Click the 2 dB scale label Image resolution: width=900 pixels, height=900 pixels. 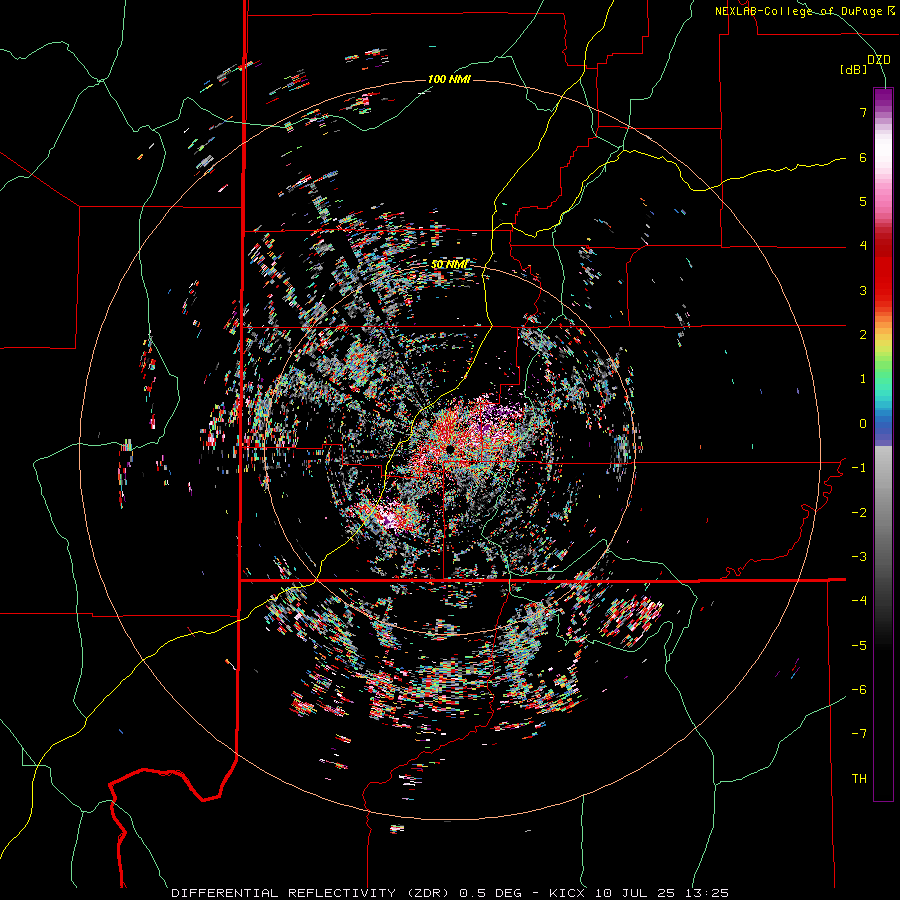863,335
